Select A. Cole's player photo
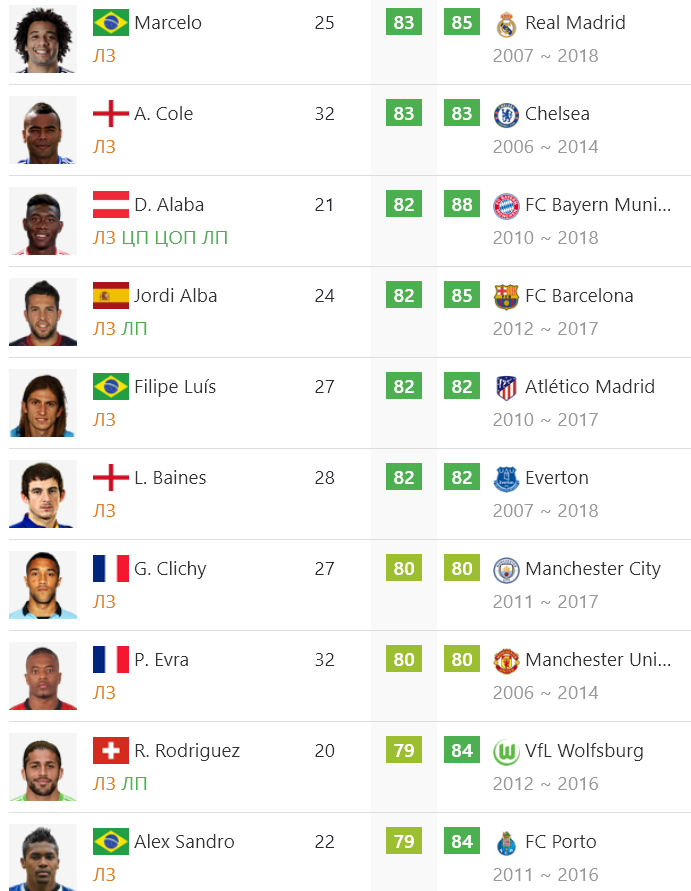The image size is (691, 891). (x=43, y=130)
